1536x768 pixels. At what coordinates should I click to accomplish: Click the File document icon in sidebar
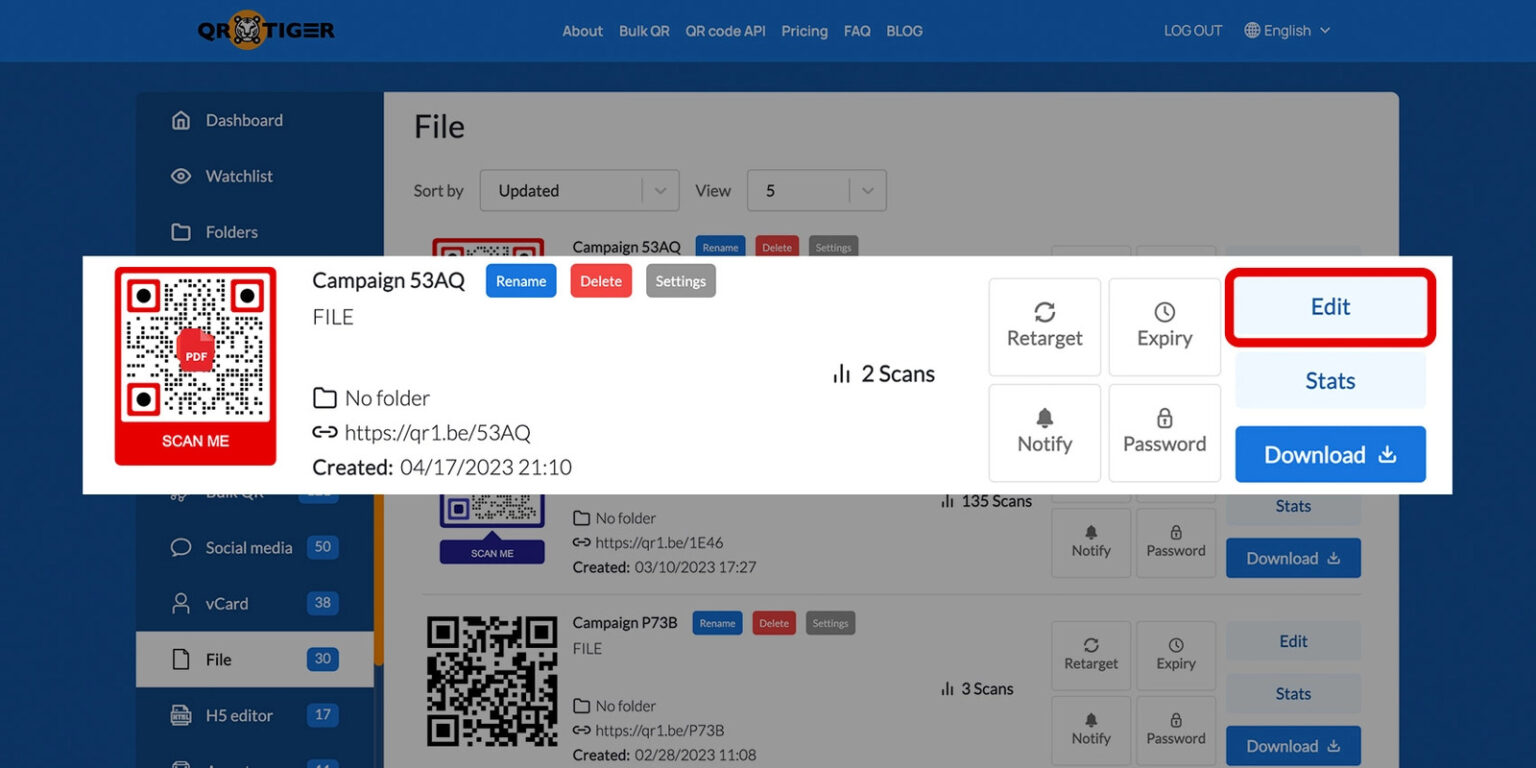181,660
